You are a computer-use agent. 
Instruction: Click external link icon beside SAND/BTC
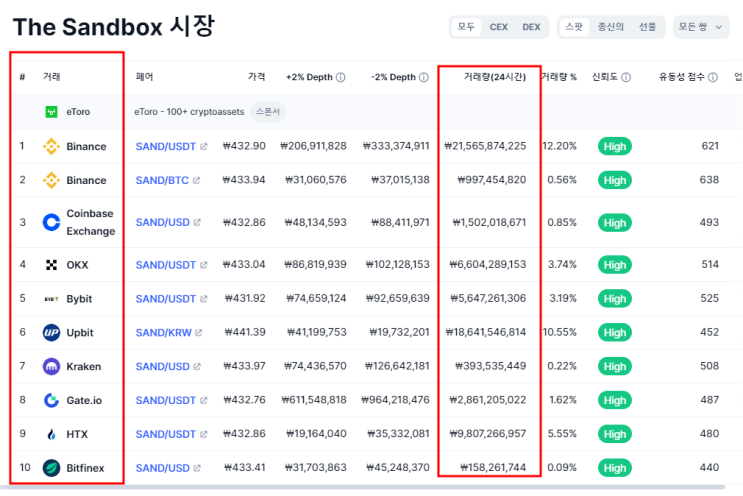point(196,180)
